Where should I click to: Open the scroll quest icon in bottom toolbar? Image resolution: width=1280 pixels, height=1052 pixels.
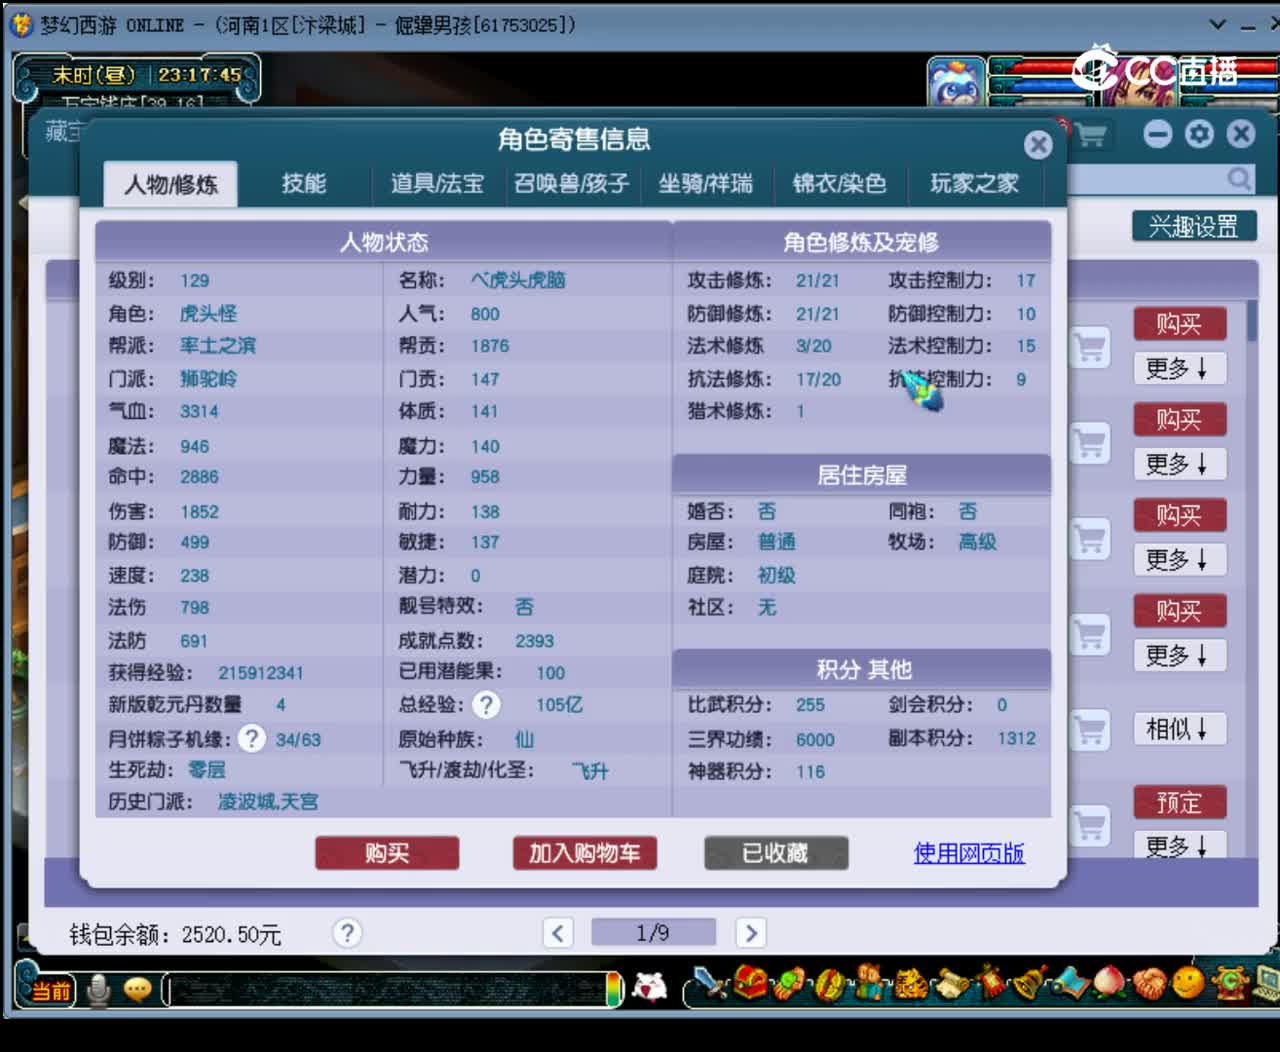[950, 985]
